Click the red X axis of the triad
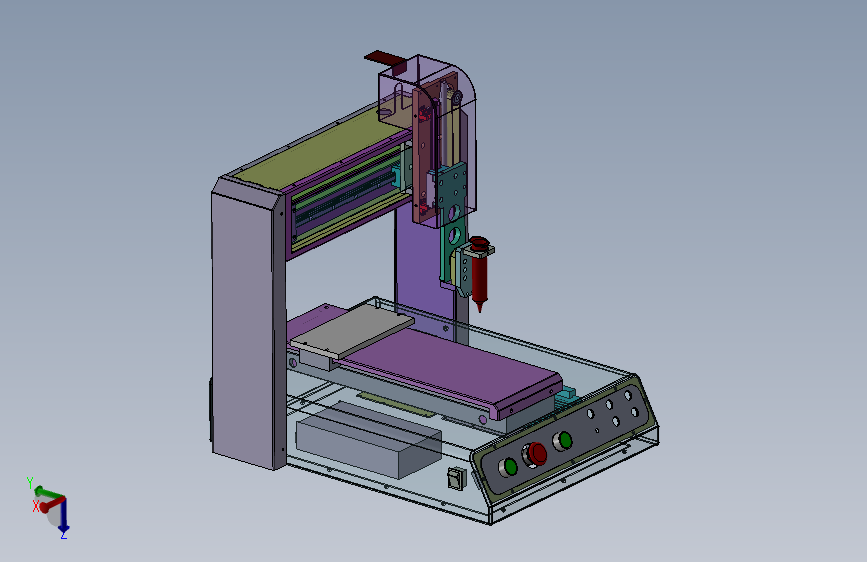The image size is (867, 562). point(51,504)
